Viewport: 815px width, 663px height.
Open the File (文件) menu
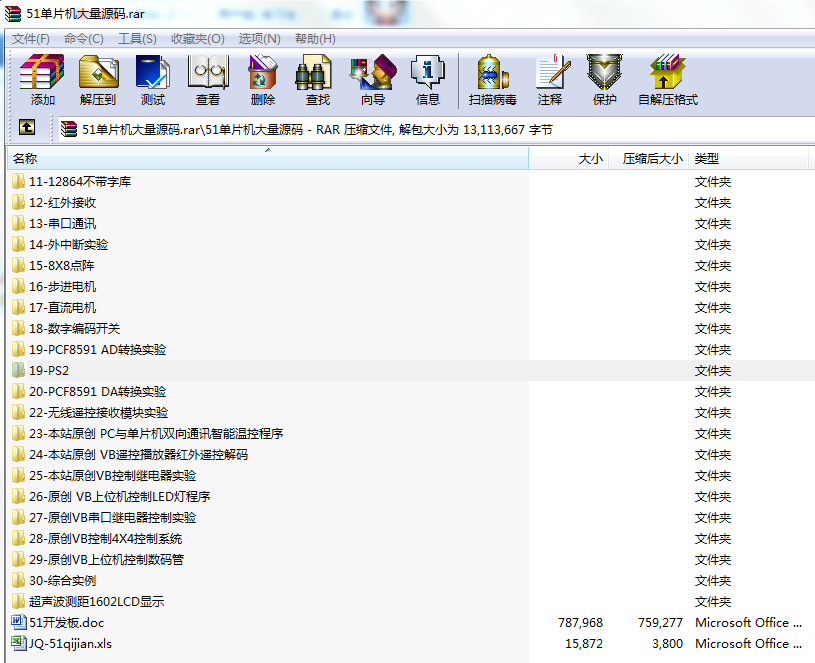pyautogui.click(x=31, y=39)
